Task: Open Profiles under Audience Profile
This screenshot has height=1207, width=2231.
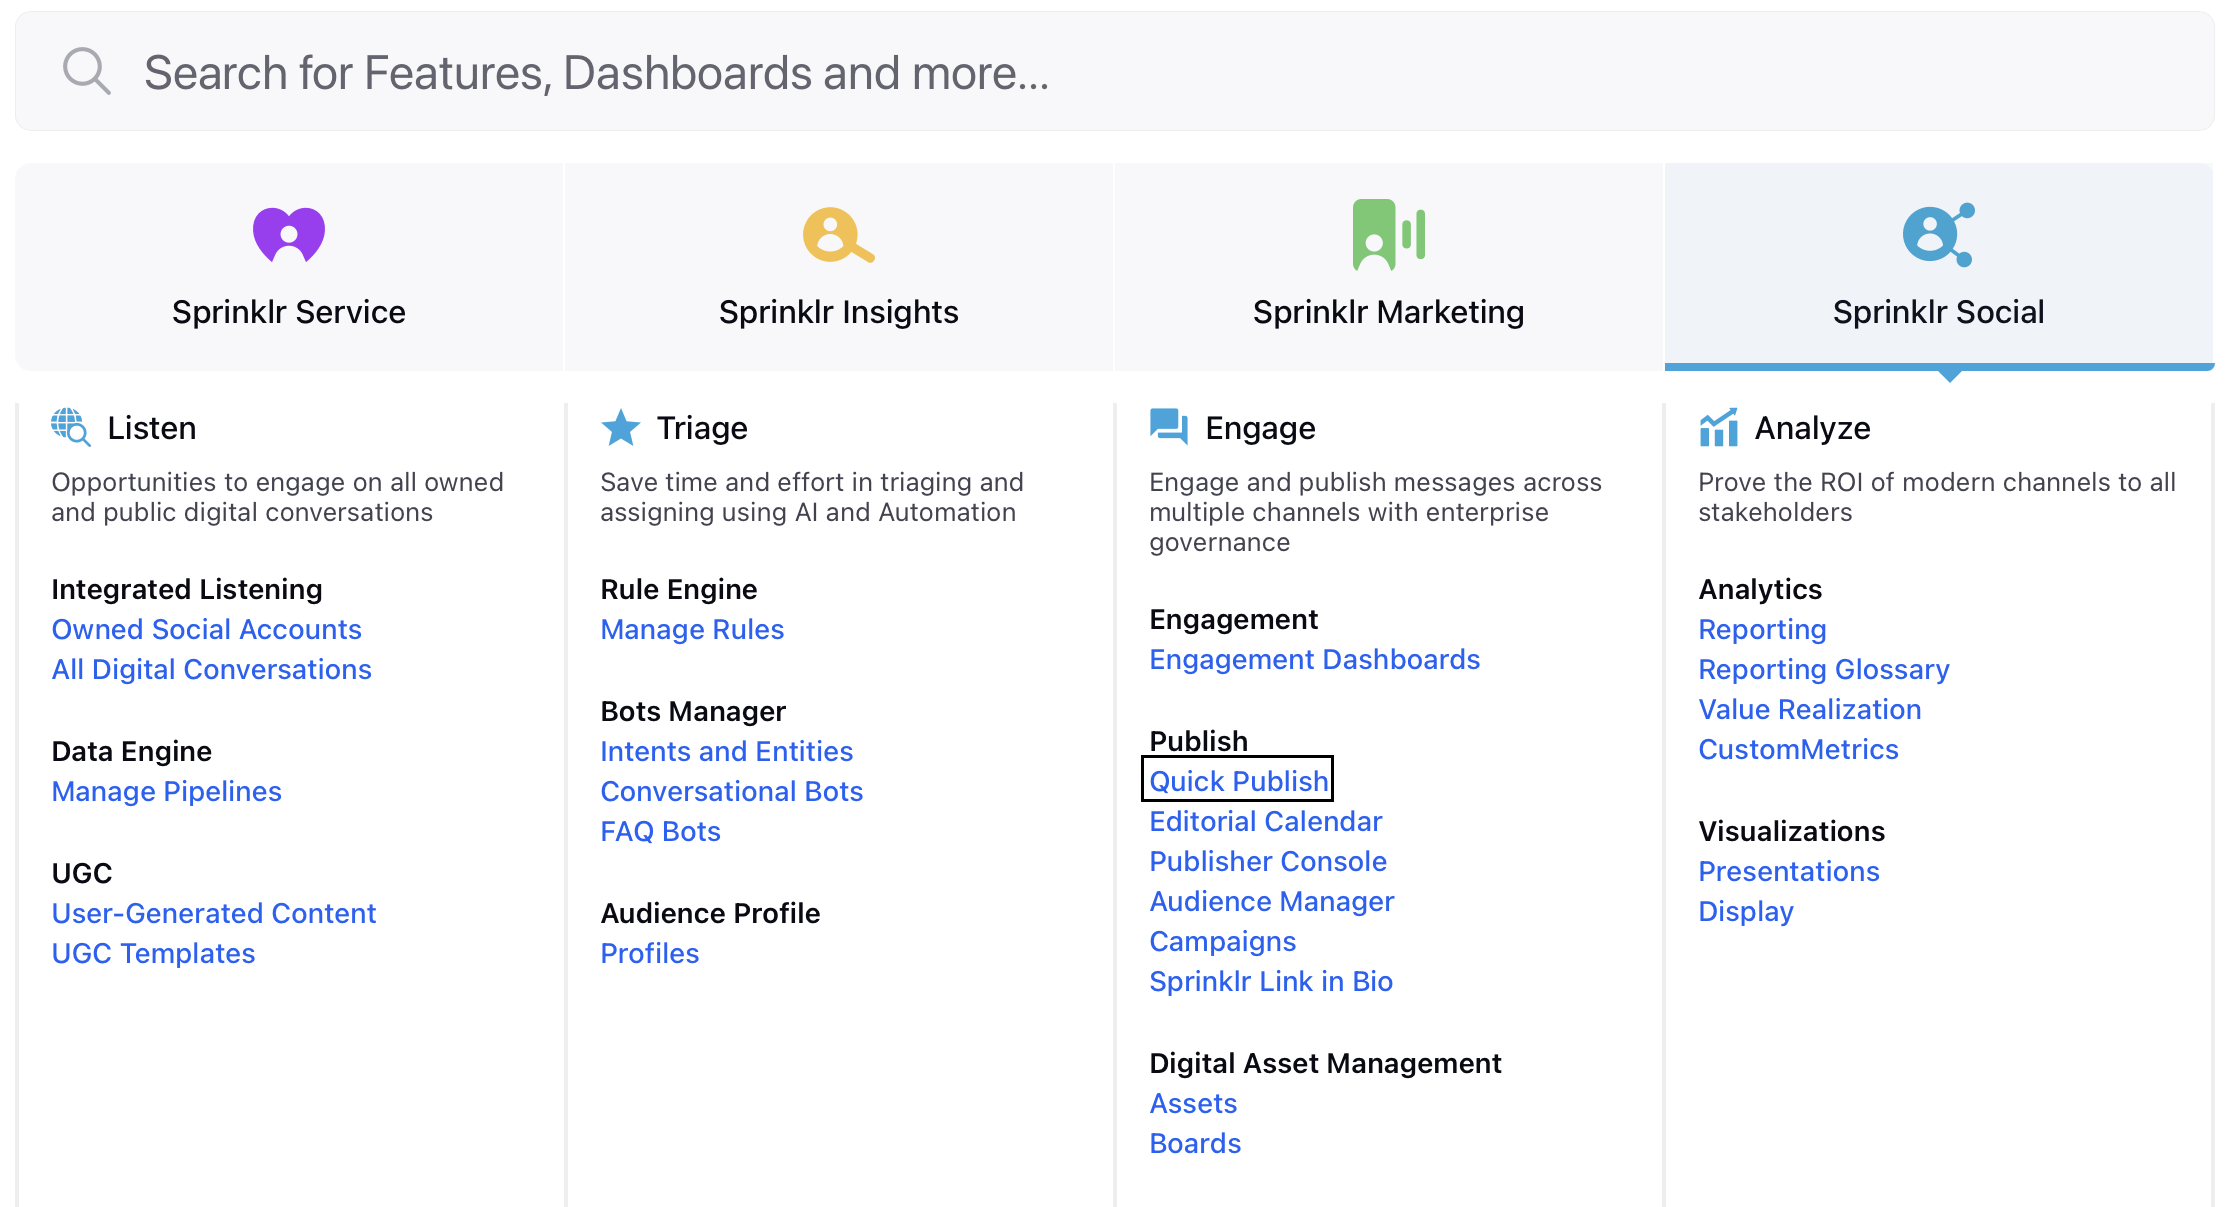Action: pyautogui.click(x=649, y=953)
